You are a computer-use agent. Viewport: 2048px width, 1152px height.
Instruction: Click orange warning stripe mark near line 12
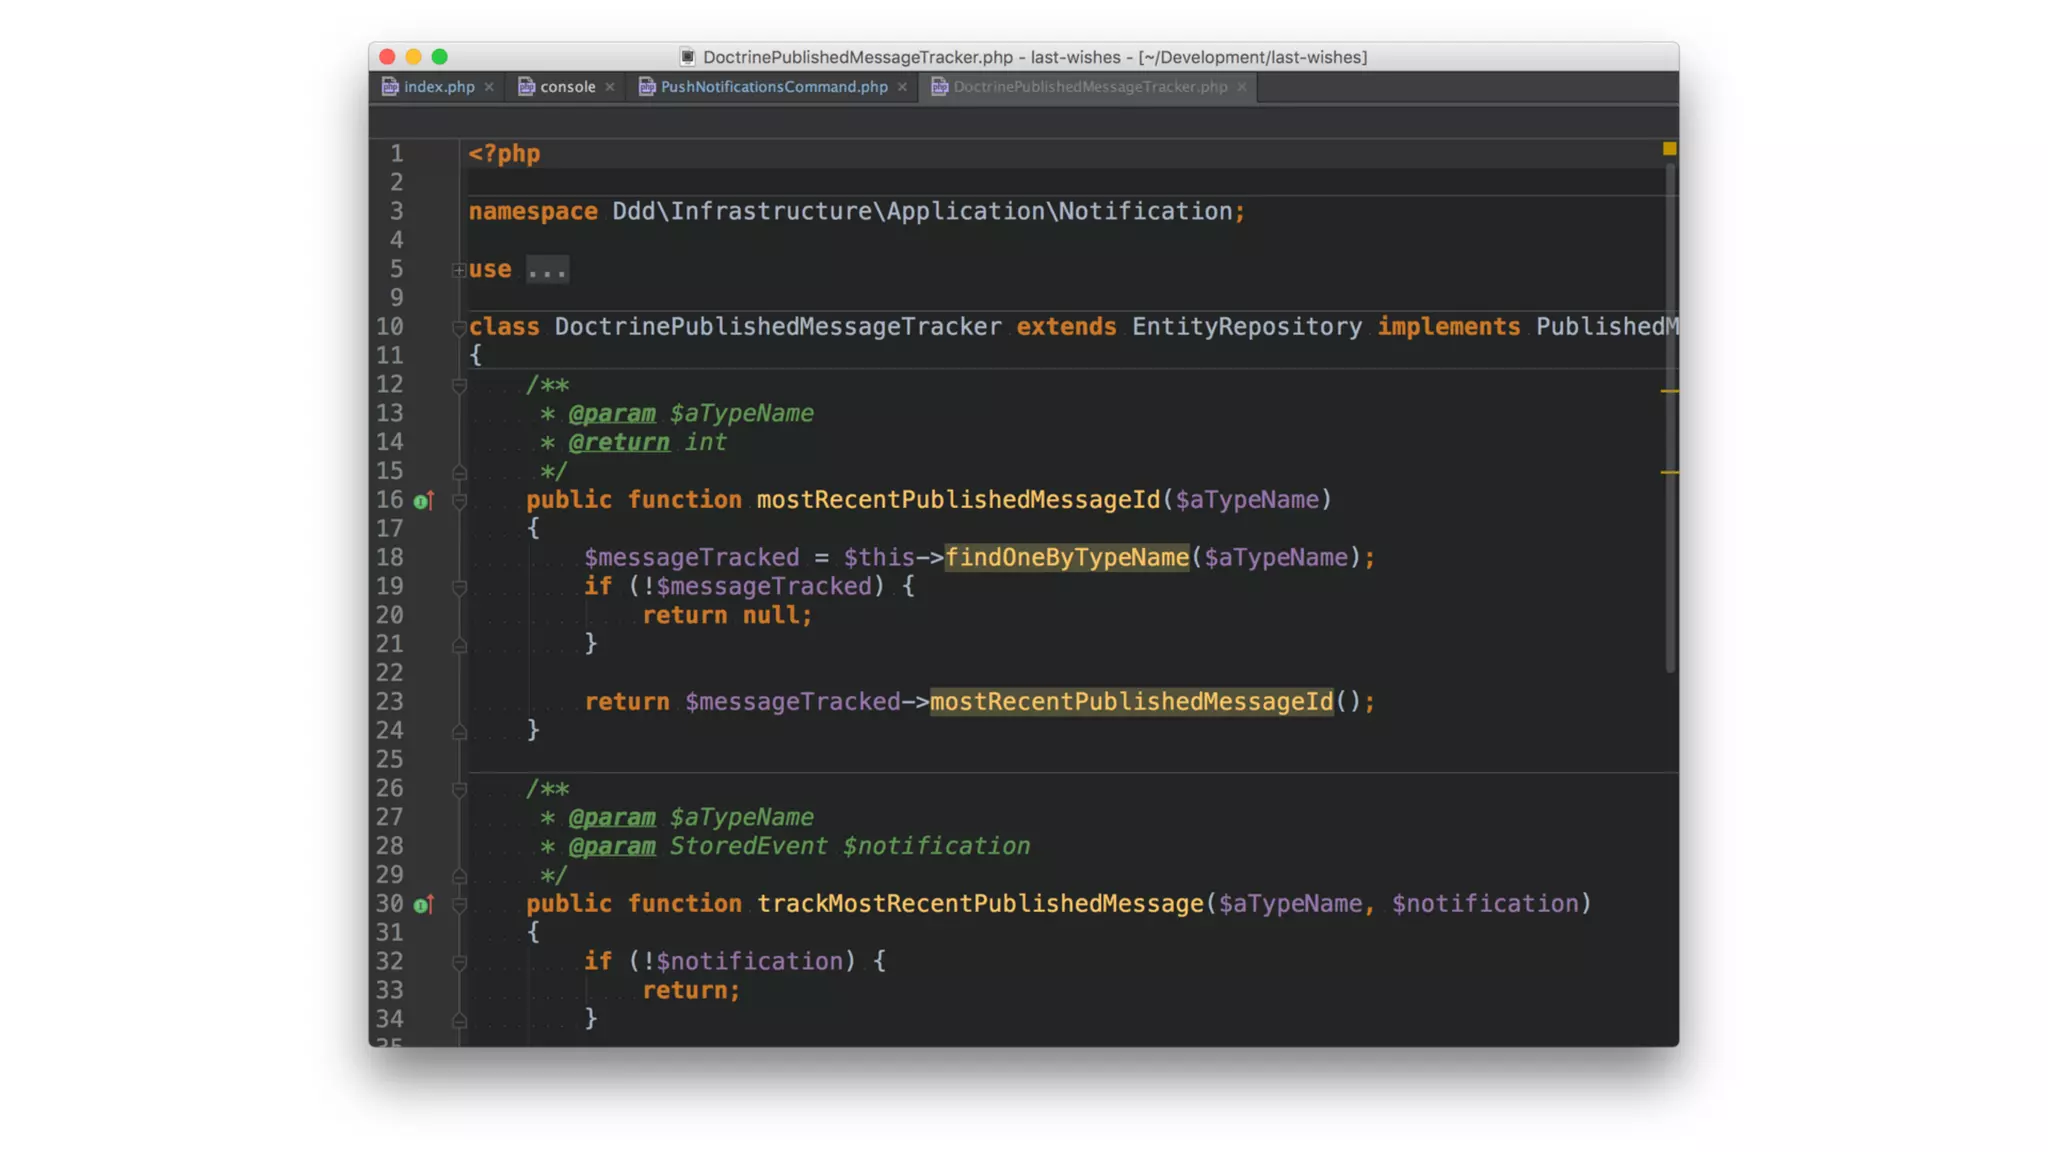coord(1669,391)
